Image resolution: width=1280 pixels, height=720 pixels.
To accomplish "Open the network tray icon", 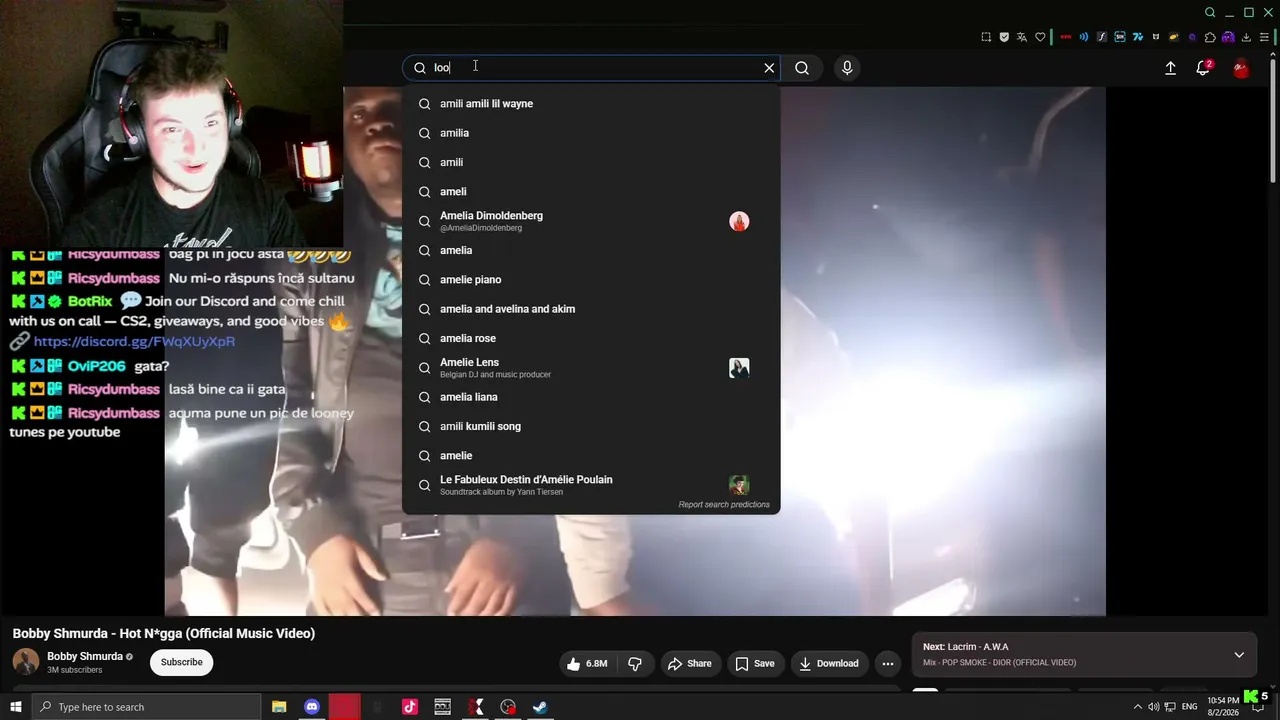I will [x=1170, y=707].
